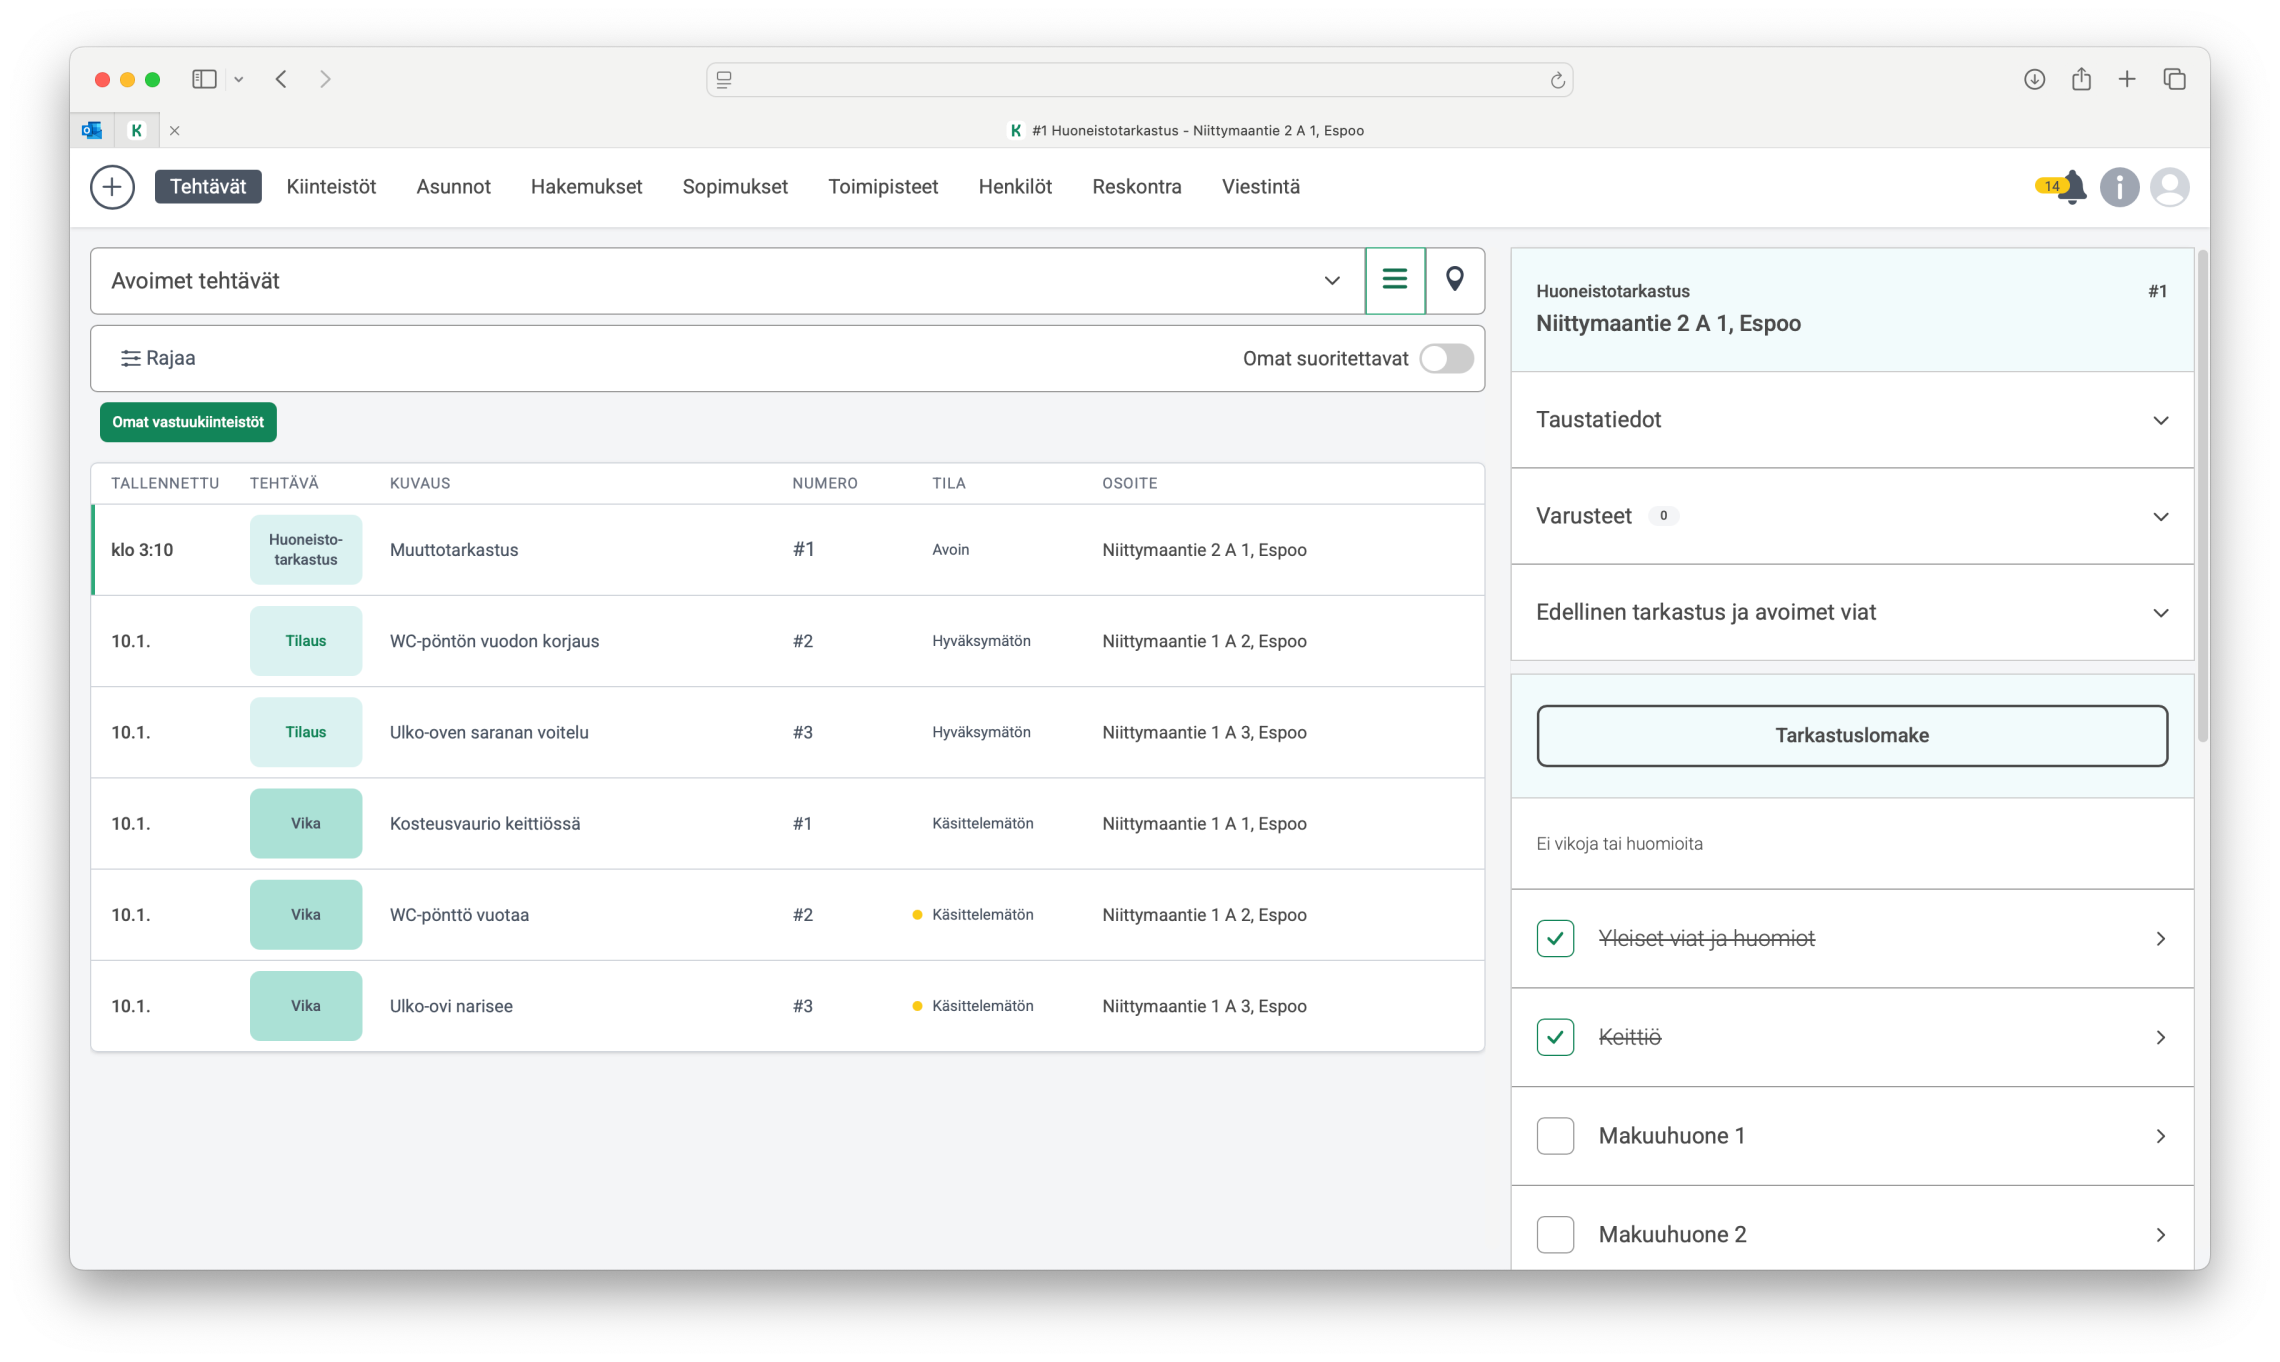This screenshot has width=2280, height=1362.
Task: Expand the Taustatiedot section
Action: [1851, 420]
